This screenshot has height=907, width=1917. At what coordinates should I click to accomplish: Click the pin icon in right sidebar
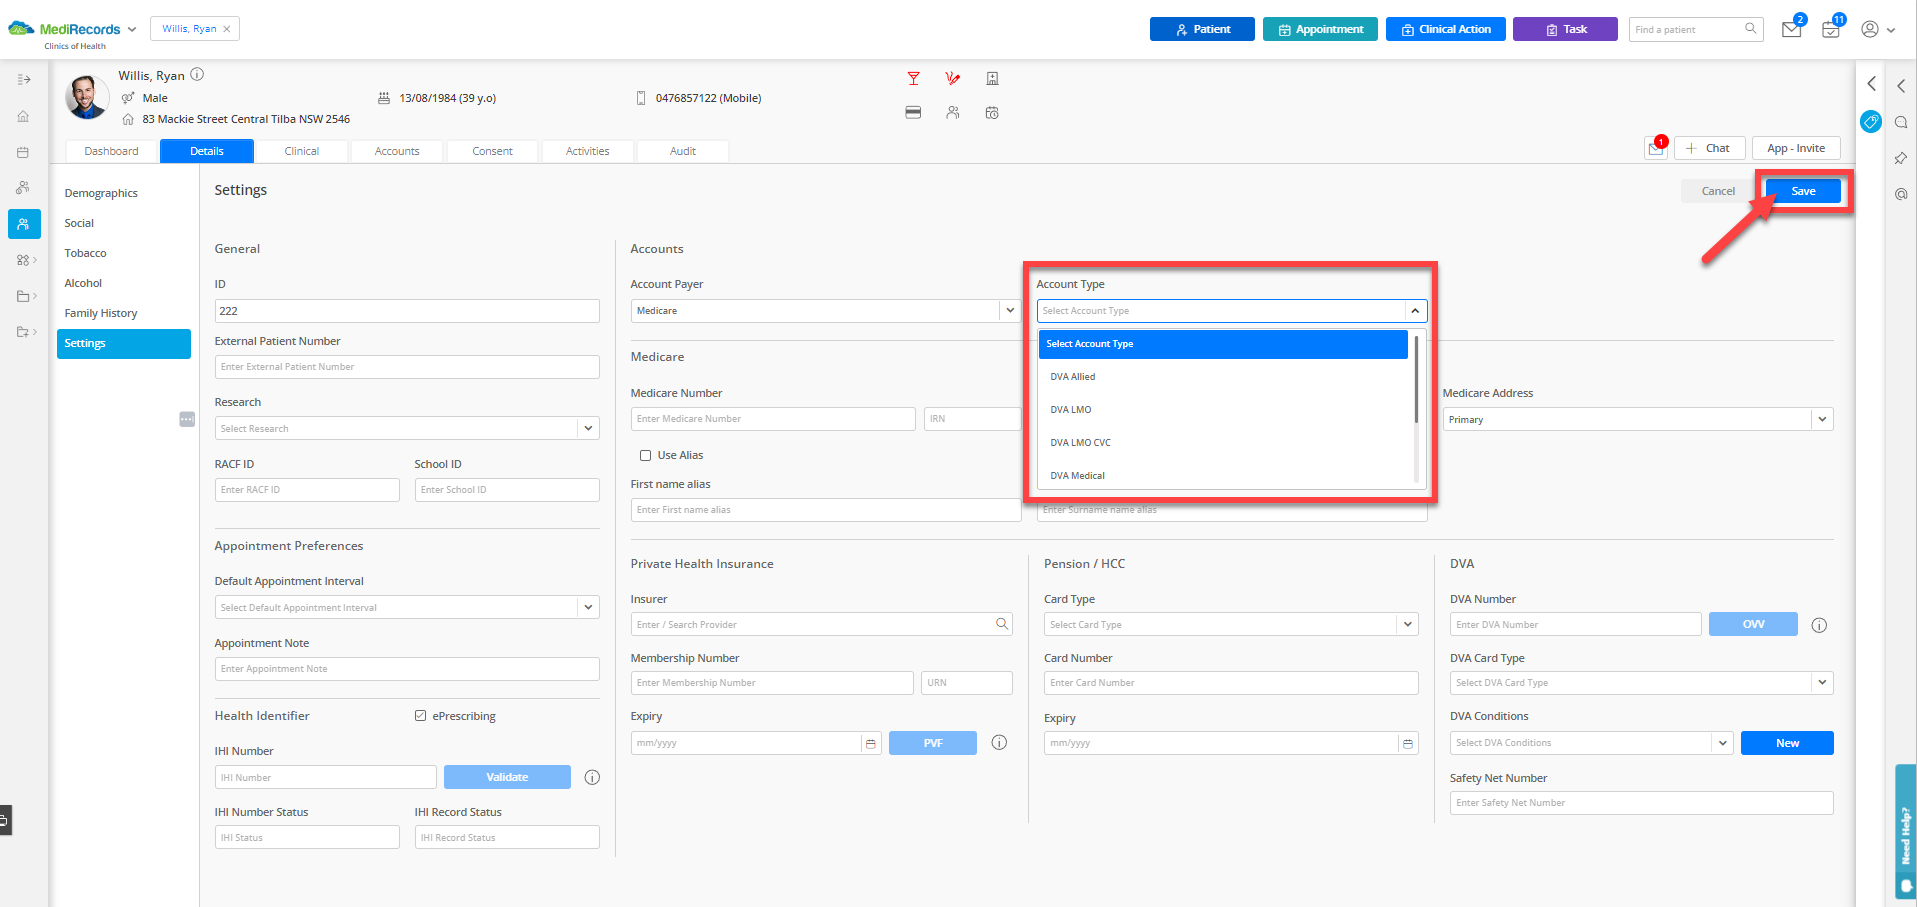pyautogui.click(x=1901, y=158)
